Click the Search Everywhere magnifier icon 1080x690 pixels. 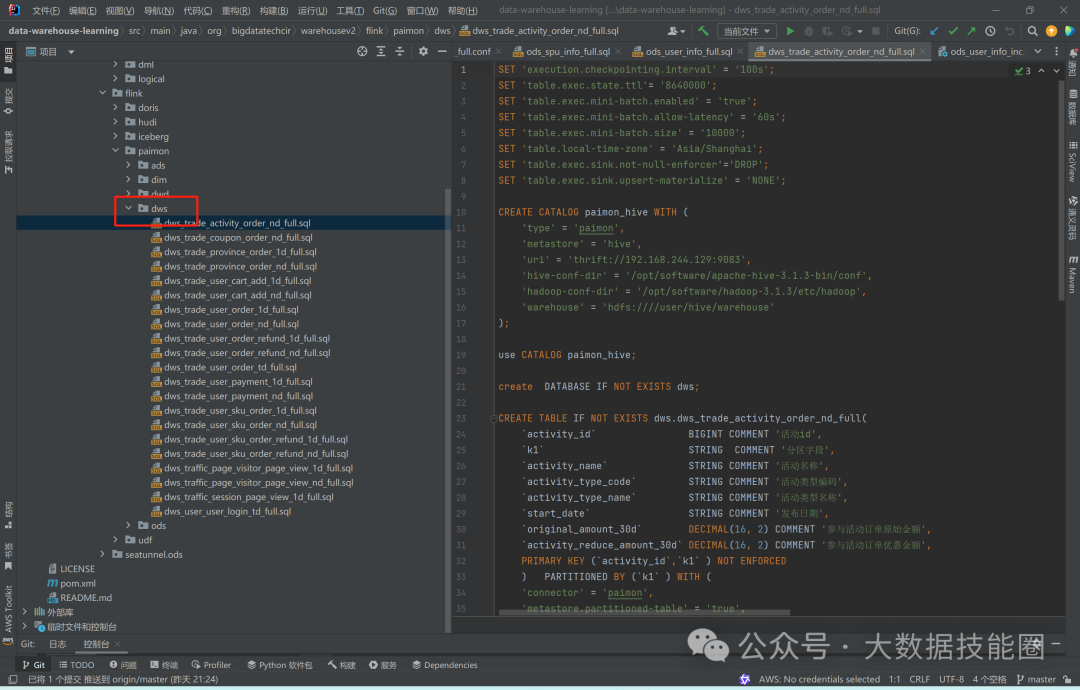coord(1032,31)
